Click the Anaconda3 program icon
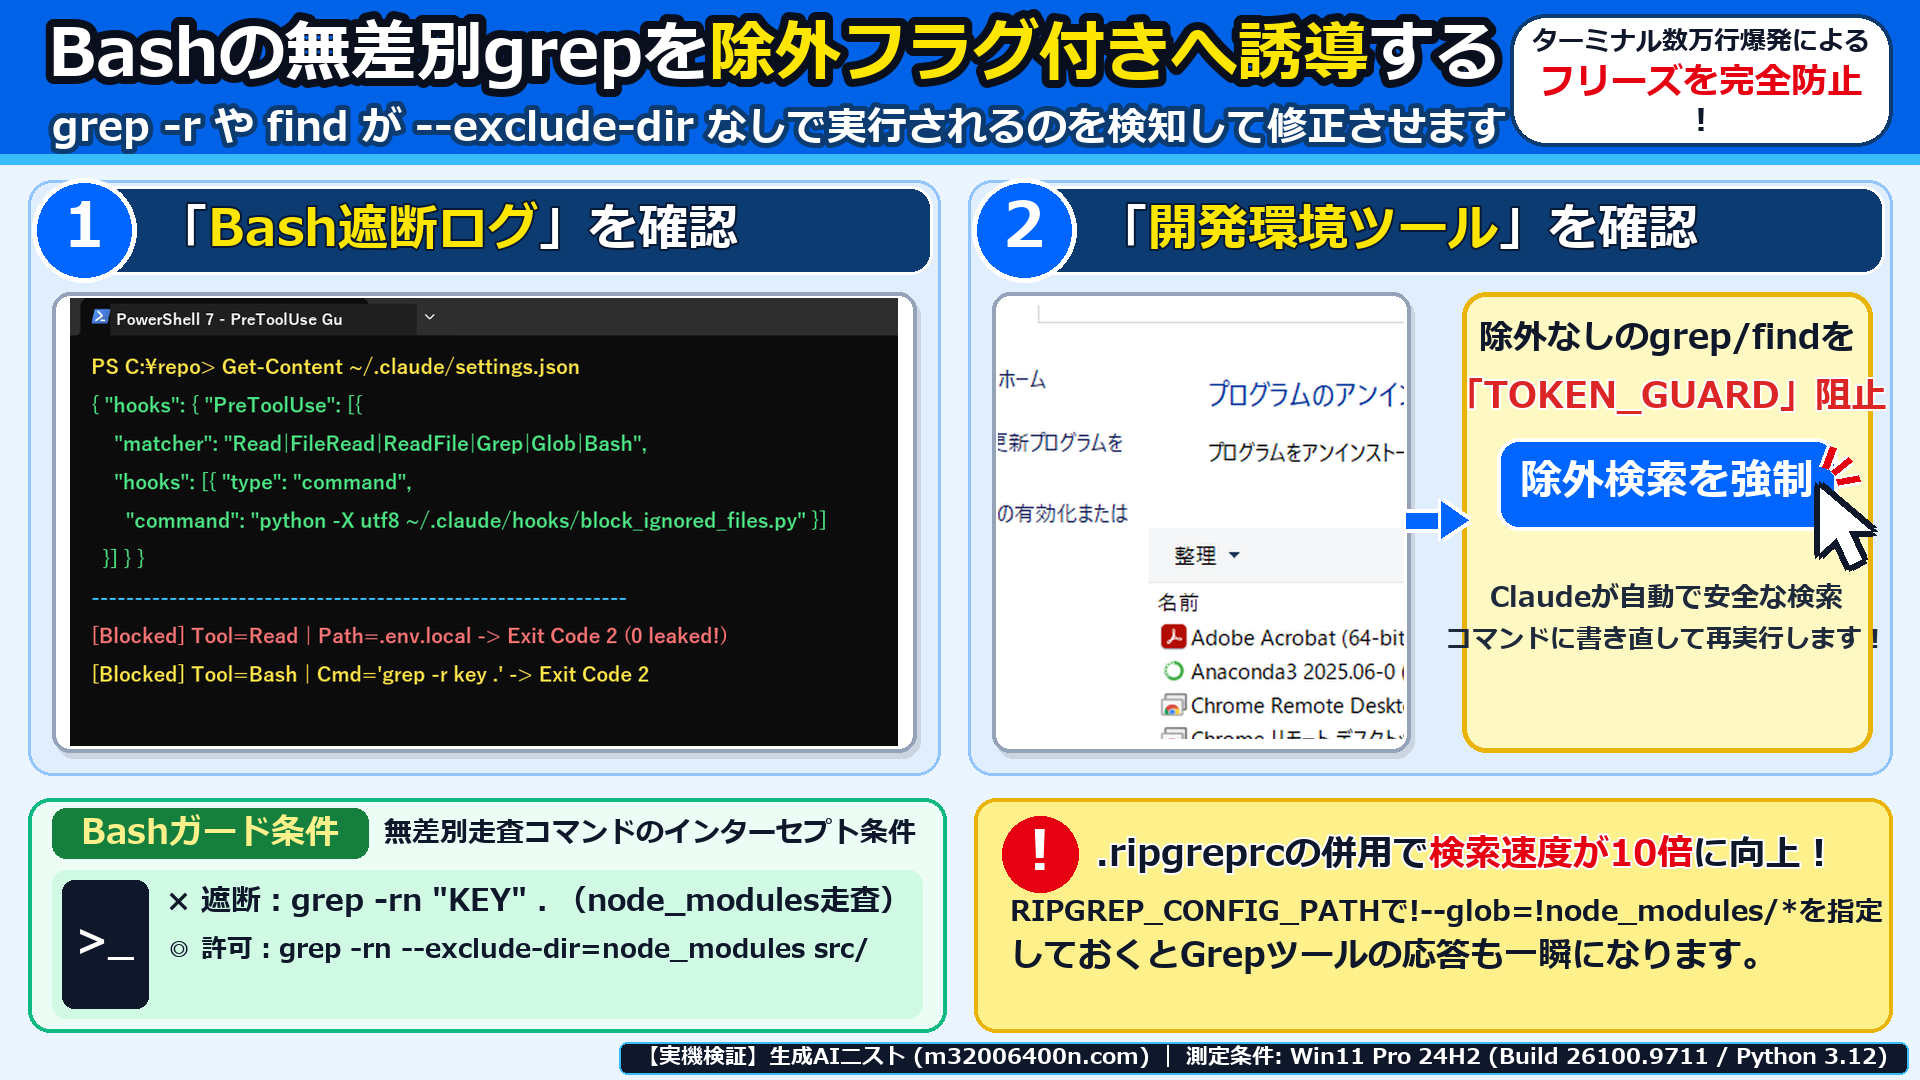The width and height of the screenshot is (1920, 1080). tap(1173, 671)
